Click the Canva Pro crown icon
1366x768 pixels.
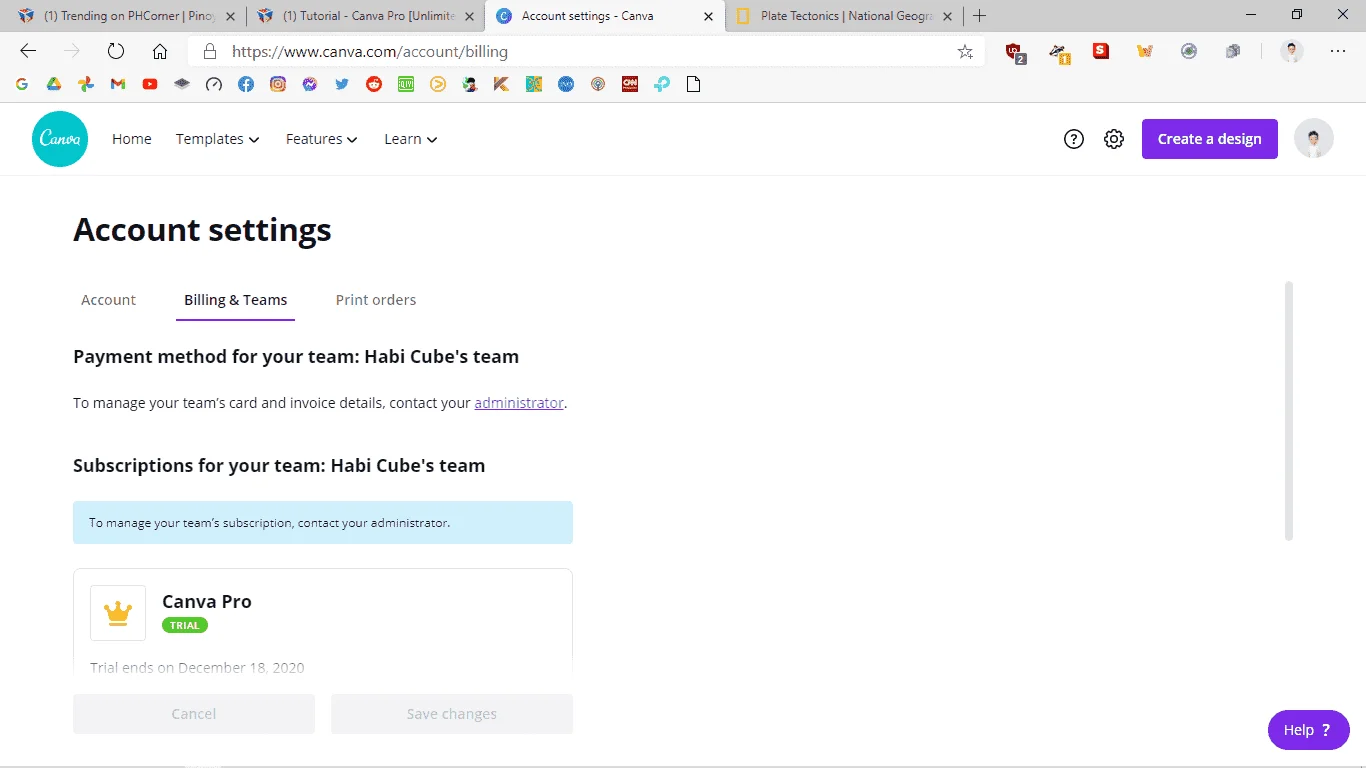point(118,613)
